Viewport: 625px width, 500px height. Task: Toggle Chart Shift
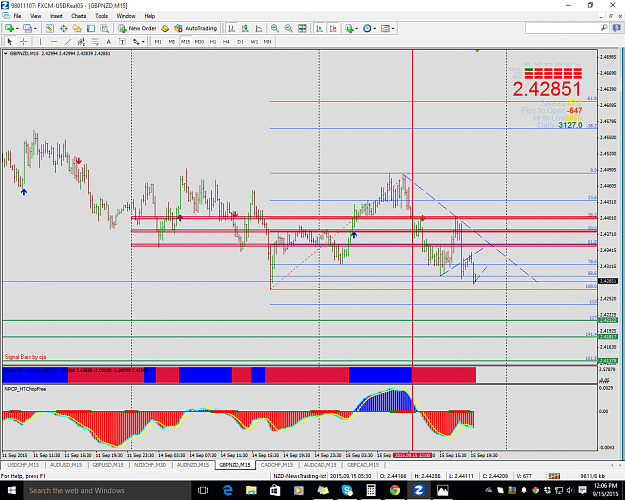point(333,28)
